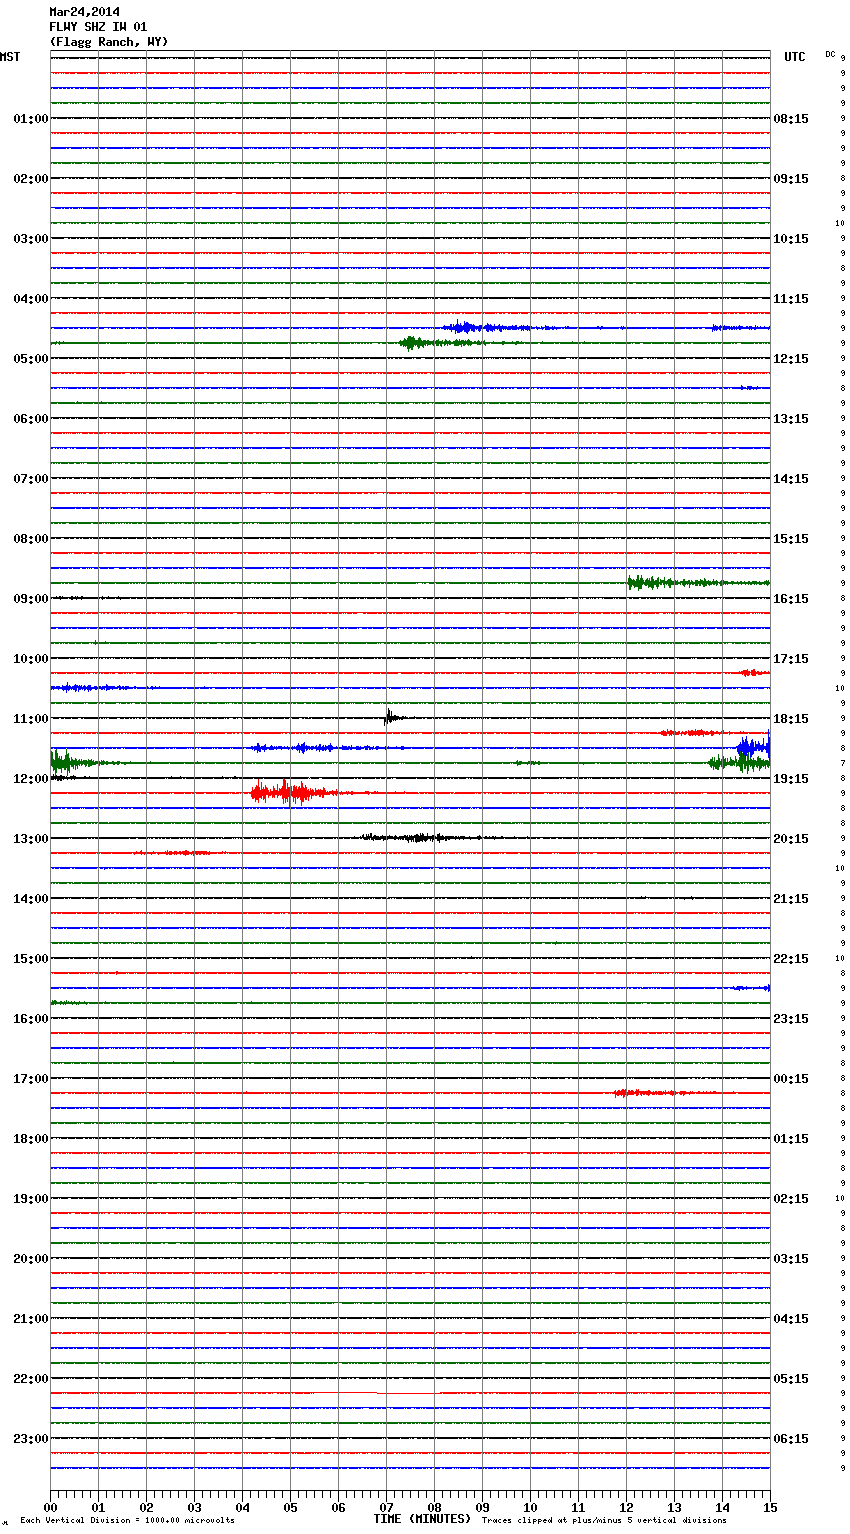
Task: Select the 03:00 MST time label
Action: click(31, 239)
